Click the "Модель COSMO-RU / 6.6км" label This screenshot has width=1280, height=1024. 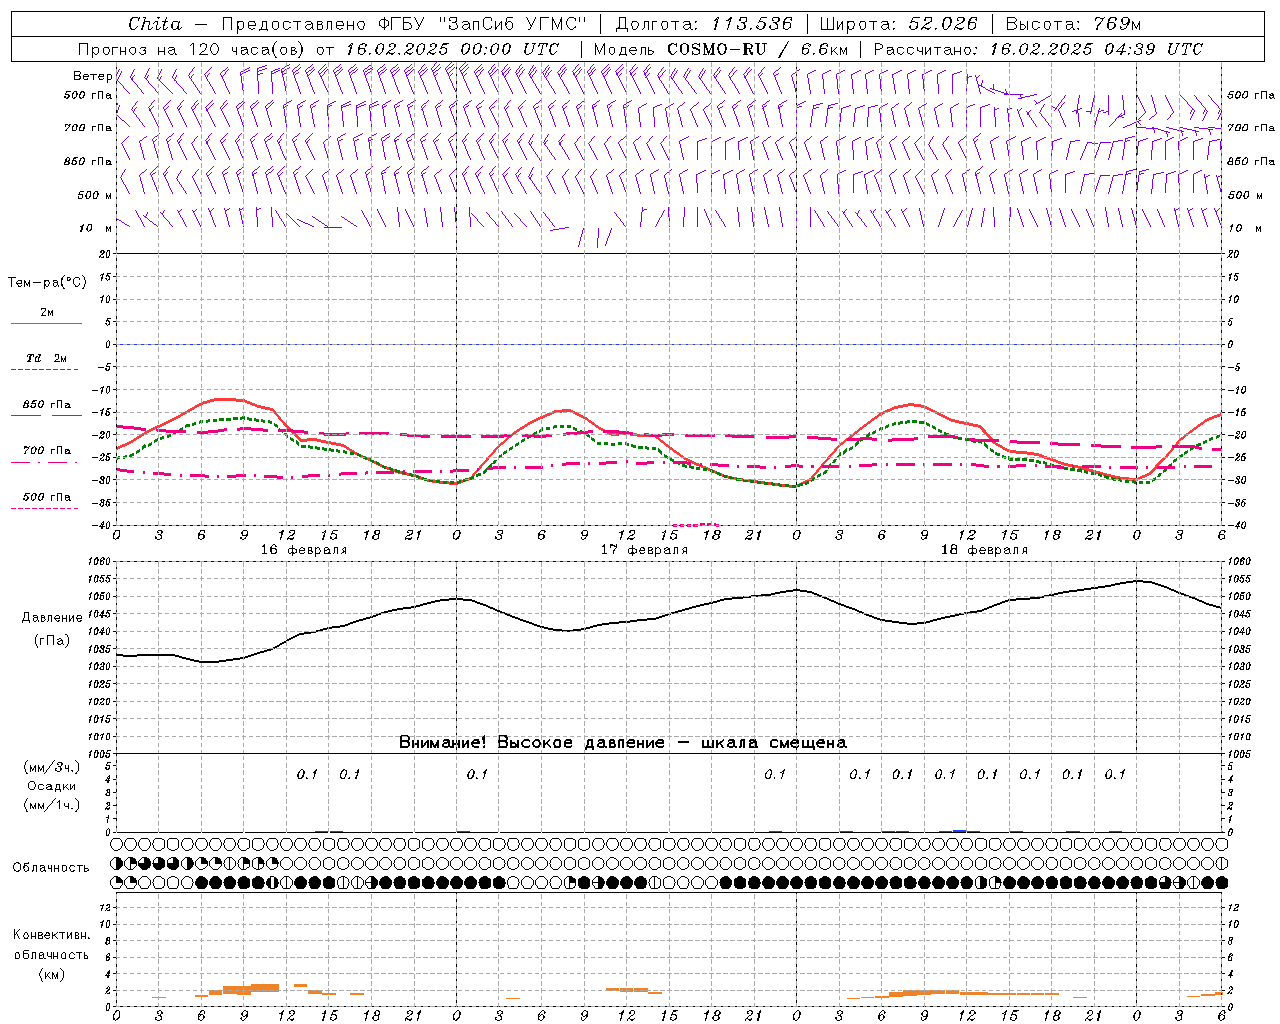click(x=720, y=49)
